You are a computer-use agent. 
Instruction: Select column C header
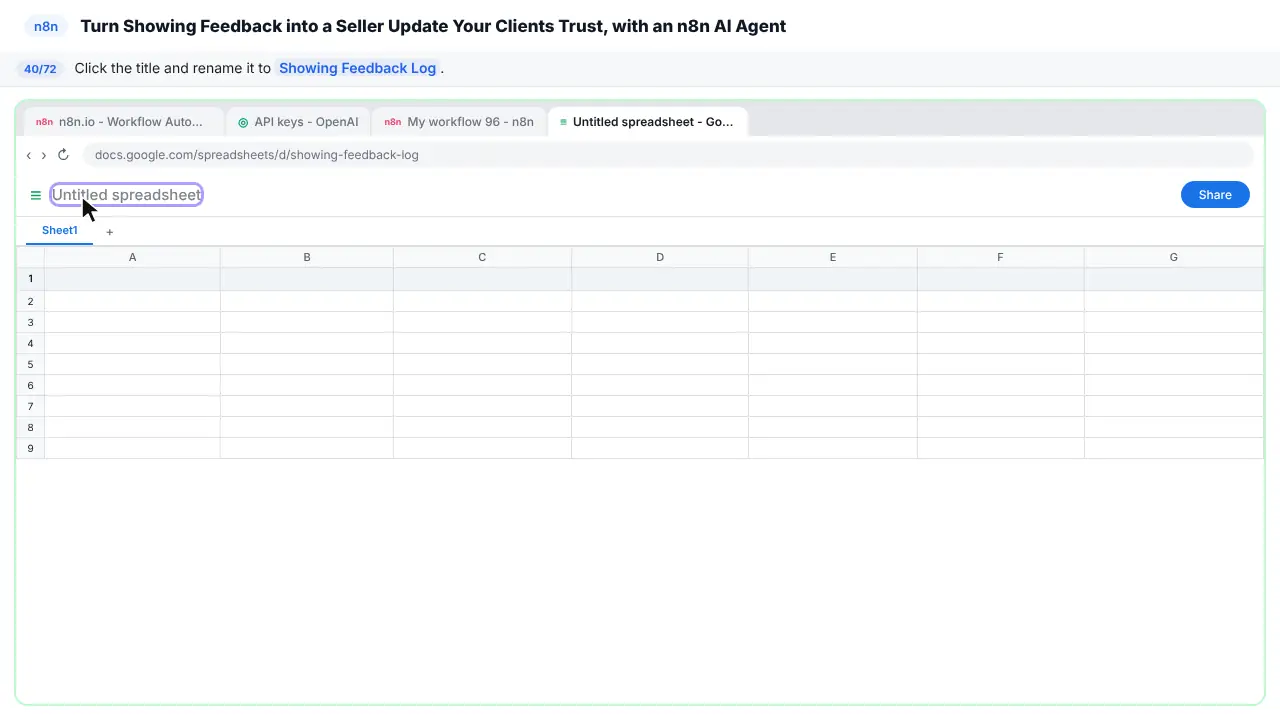tap(482, 257)
